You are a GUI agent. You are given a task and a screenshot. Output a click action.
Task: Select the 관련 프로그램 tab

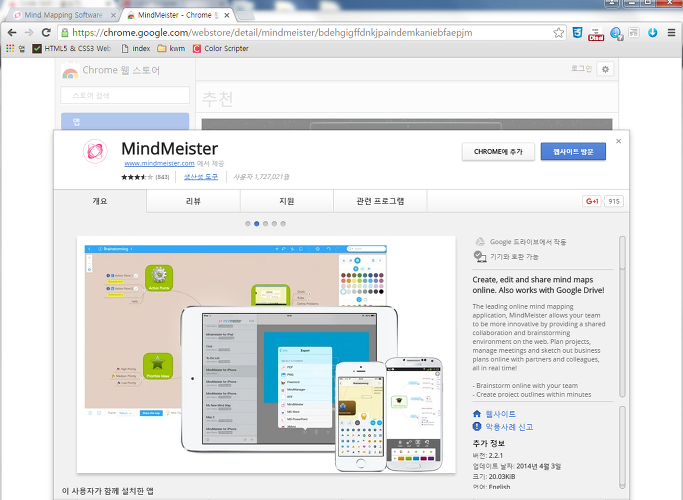pos(380,201)
